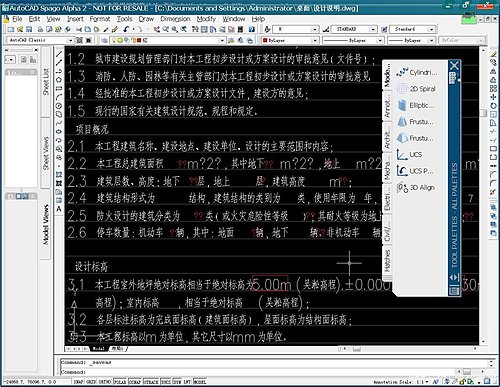Select the Cut scissors icon
500x387 pixels.
[79, 29]
